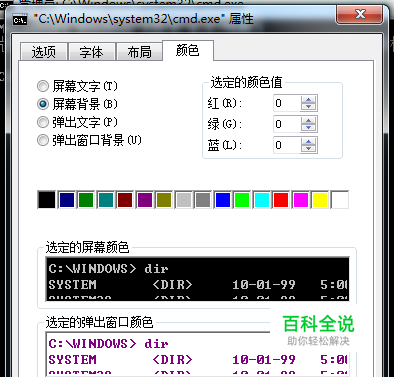394x377 pixels.
Task: Pick the dark gray swatch
Action: pyautogui.click(x=203, y=200)
